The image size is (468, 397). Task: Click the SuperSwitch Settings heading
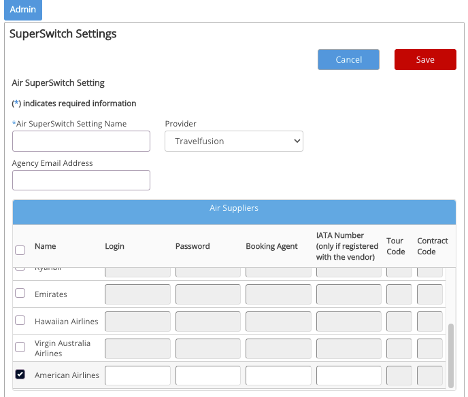point(63,34)
